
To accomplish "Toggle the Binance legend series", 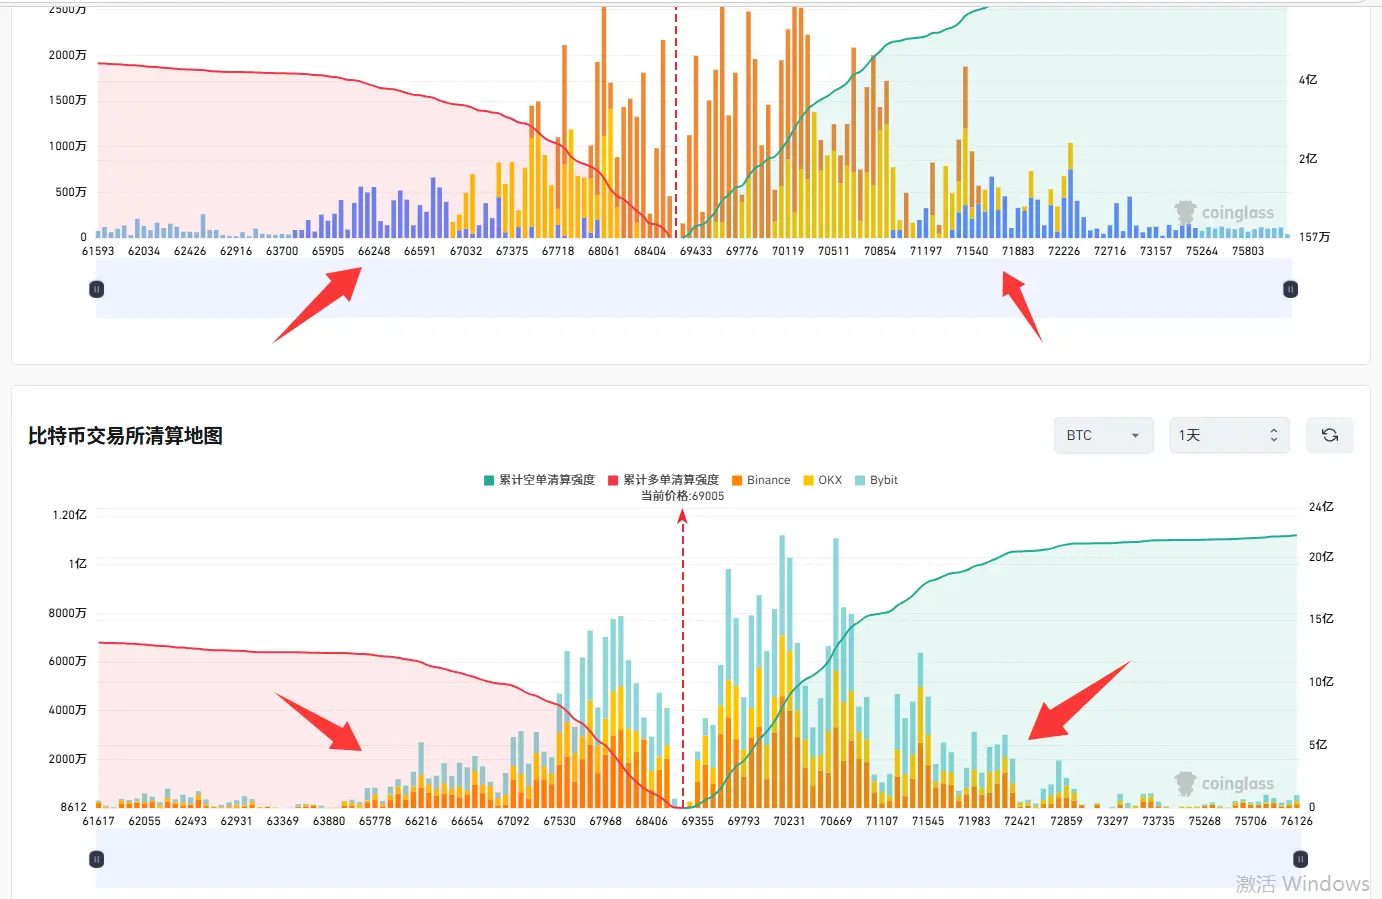I will coord(761,480).
